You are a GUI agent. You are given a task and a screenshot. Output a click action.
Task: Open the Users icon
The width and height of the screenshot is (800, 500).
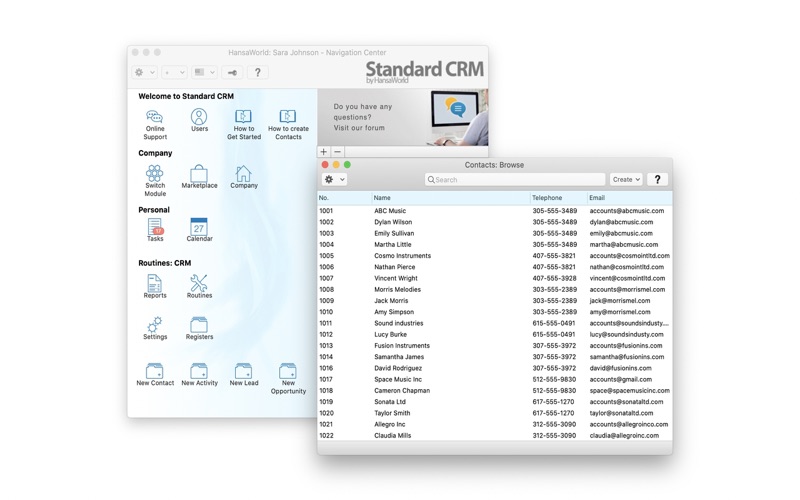[199, 120]
